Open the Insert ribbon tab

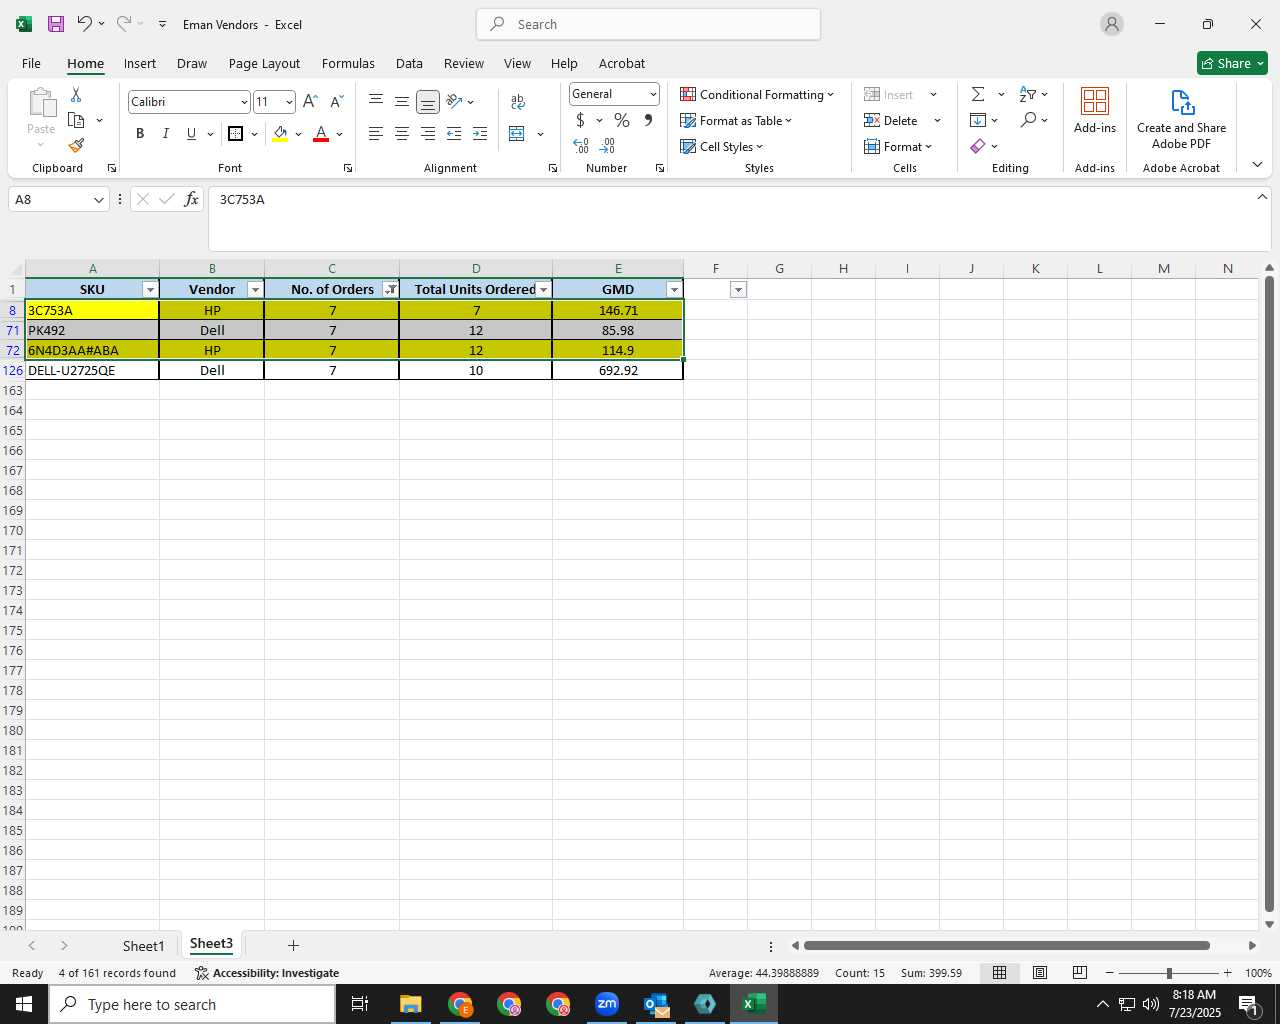point(140,63)
